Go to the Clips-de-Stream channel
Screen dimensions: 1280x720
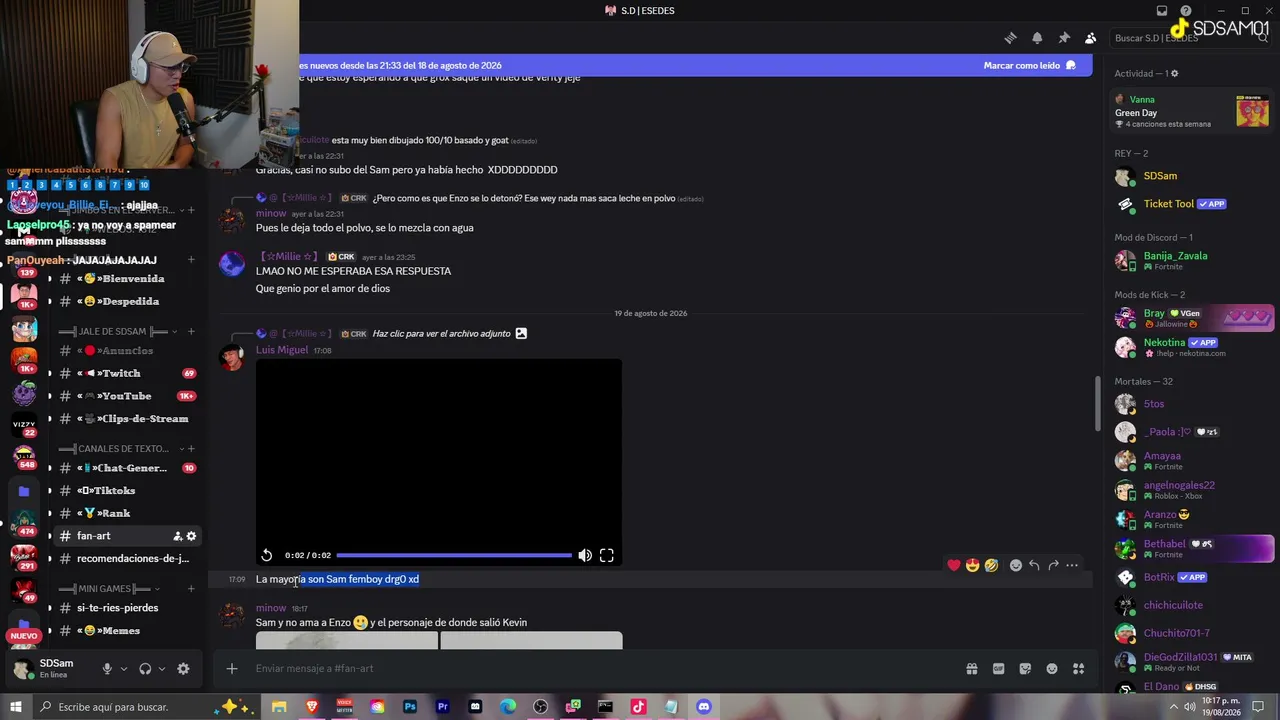pos(127,419)
